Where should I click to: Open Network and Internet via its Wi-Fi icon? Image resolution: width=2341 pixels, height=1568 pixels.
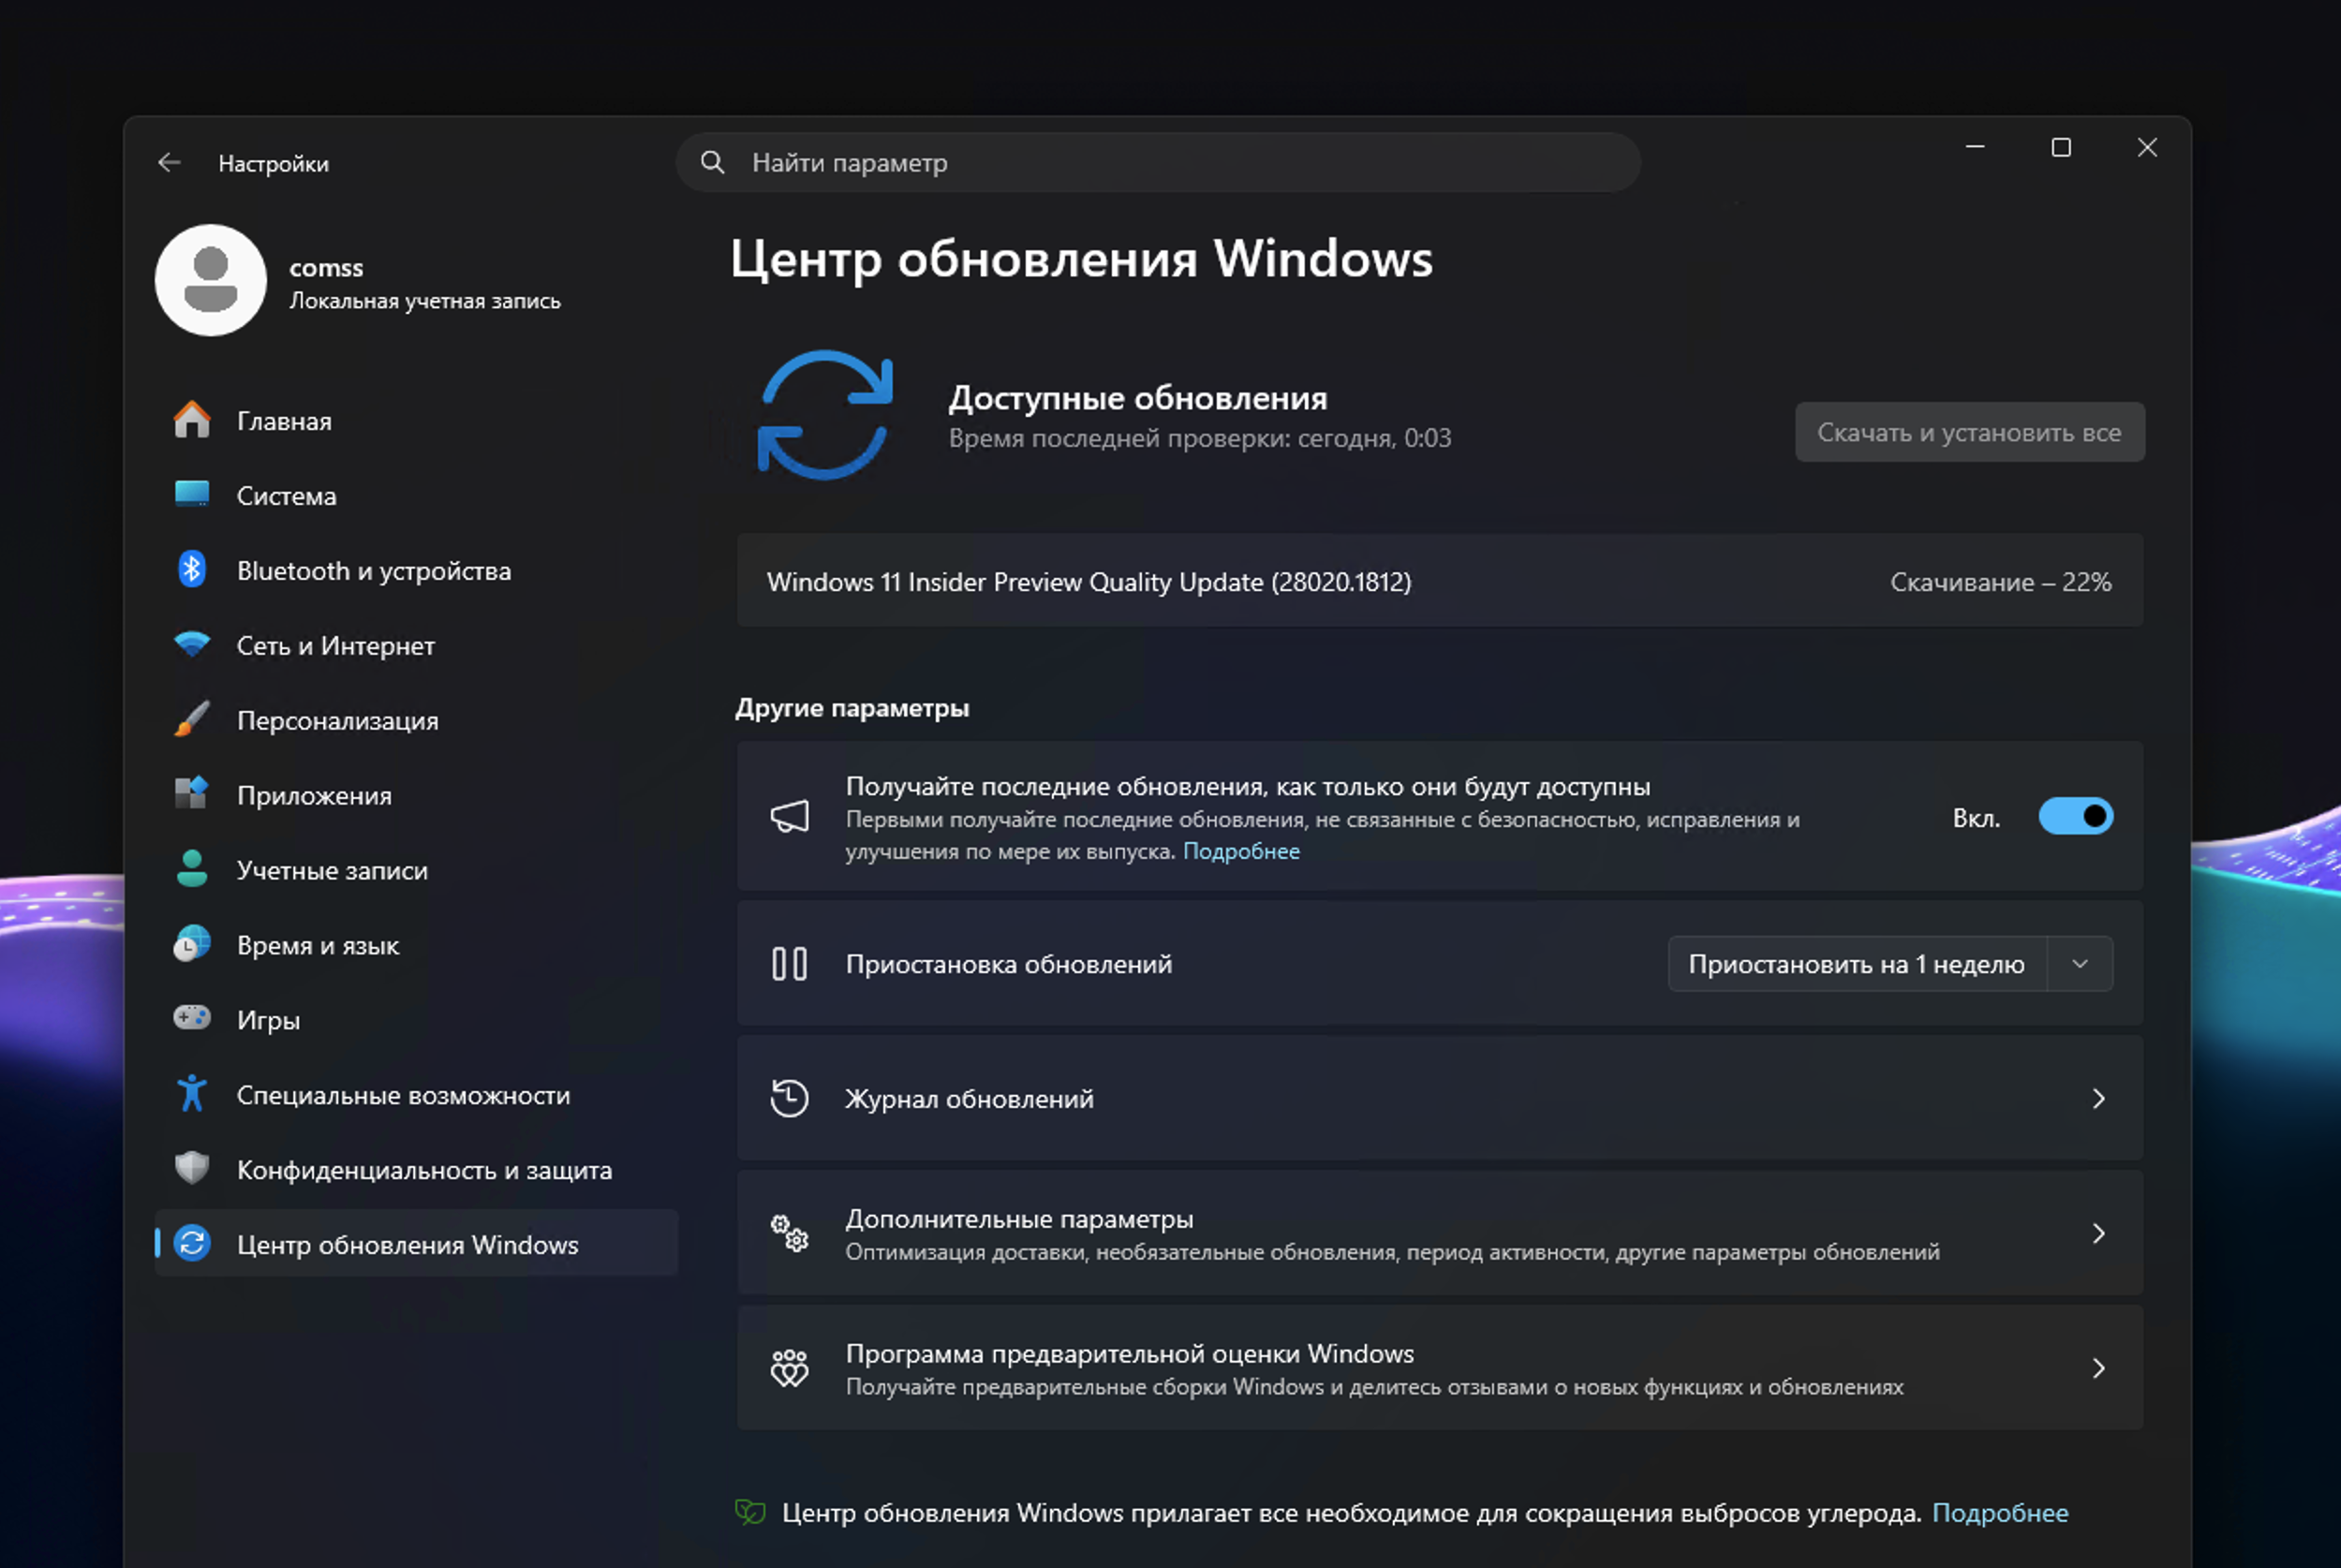[x=193, y=645]
